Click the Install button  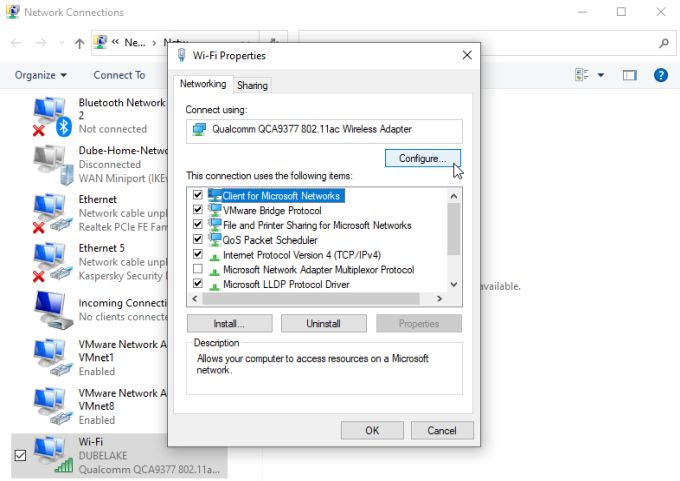point(229,324)
